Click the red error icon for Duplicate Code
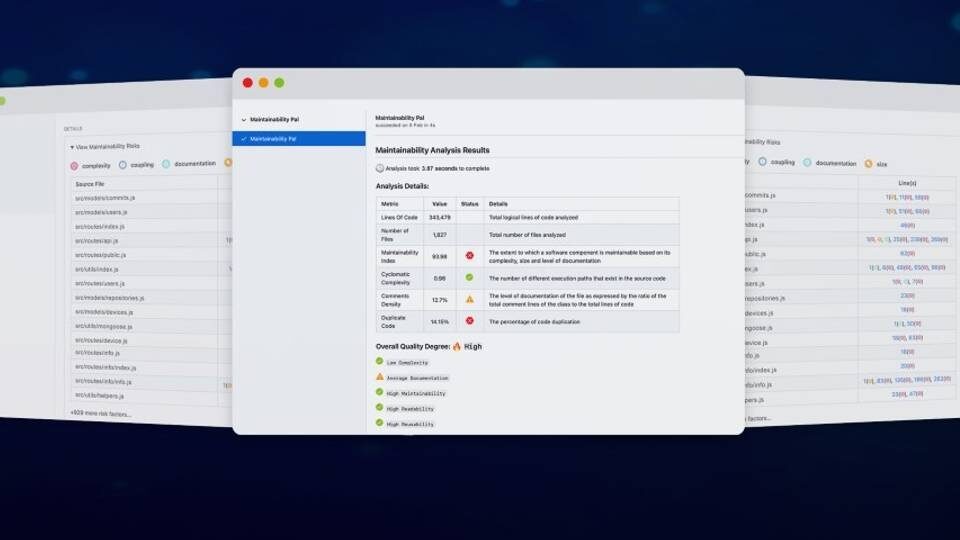Screen dimensions: 960x540 pos(469,321)
